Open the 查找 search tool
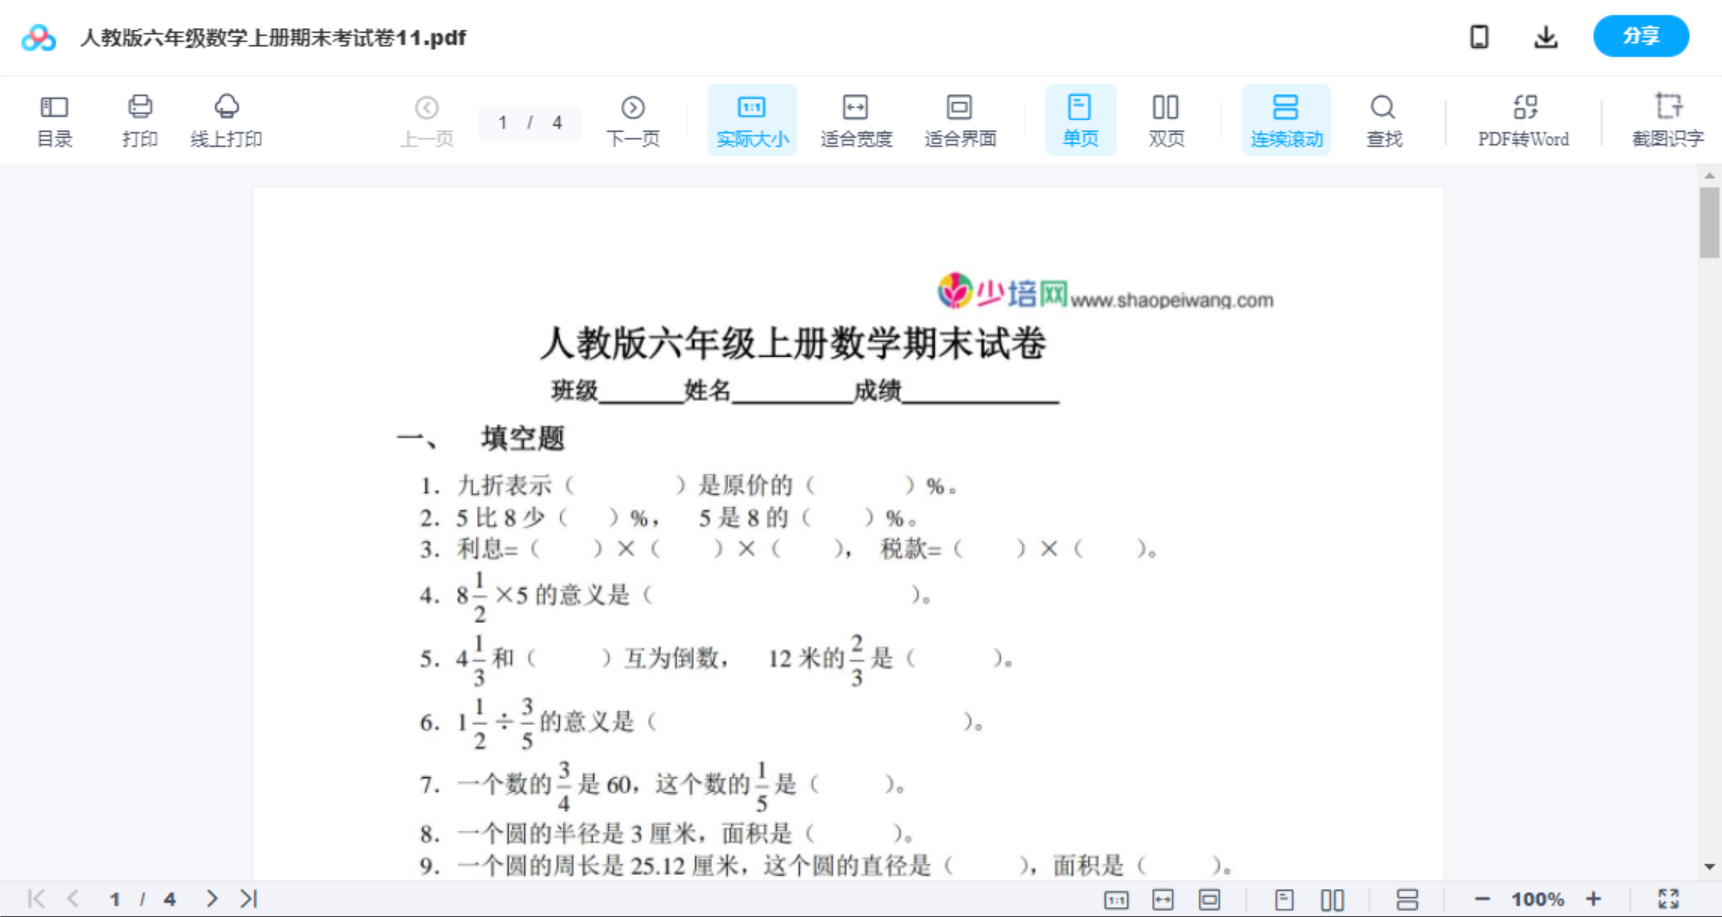The image size is (1722, 917). [x=1383, y=119]
